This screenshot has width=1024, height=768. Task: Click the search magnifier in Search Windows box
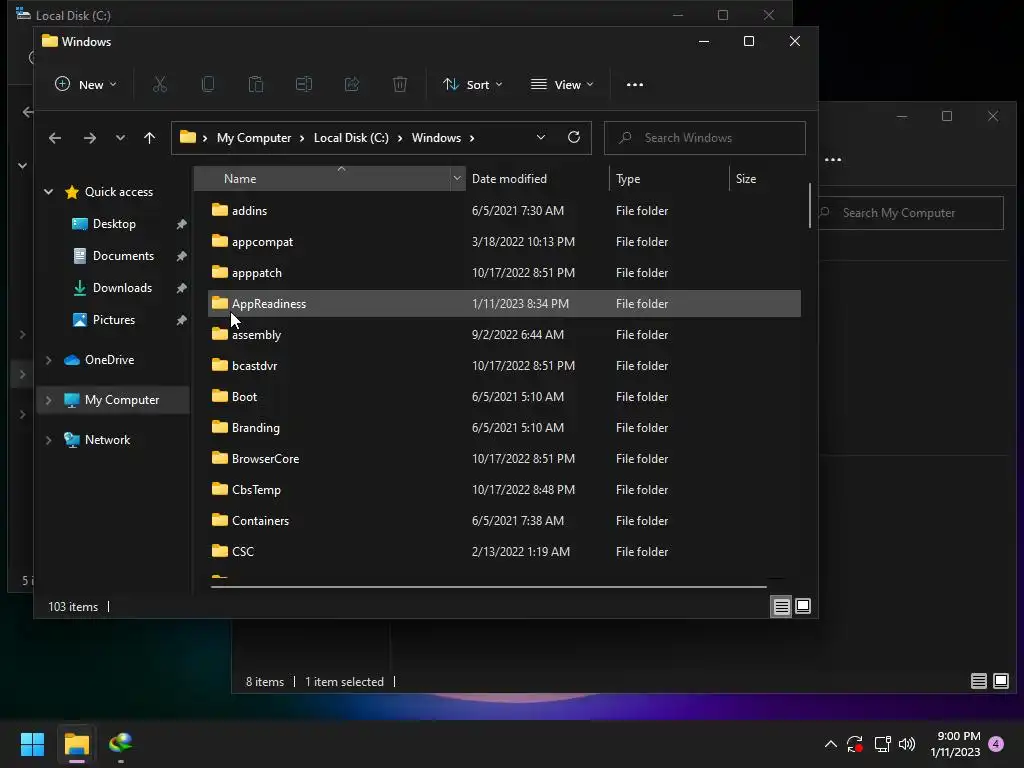coord(625,138)
